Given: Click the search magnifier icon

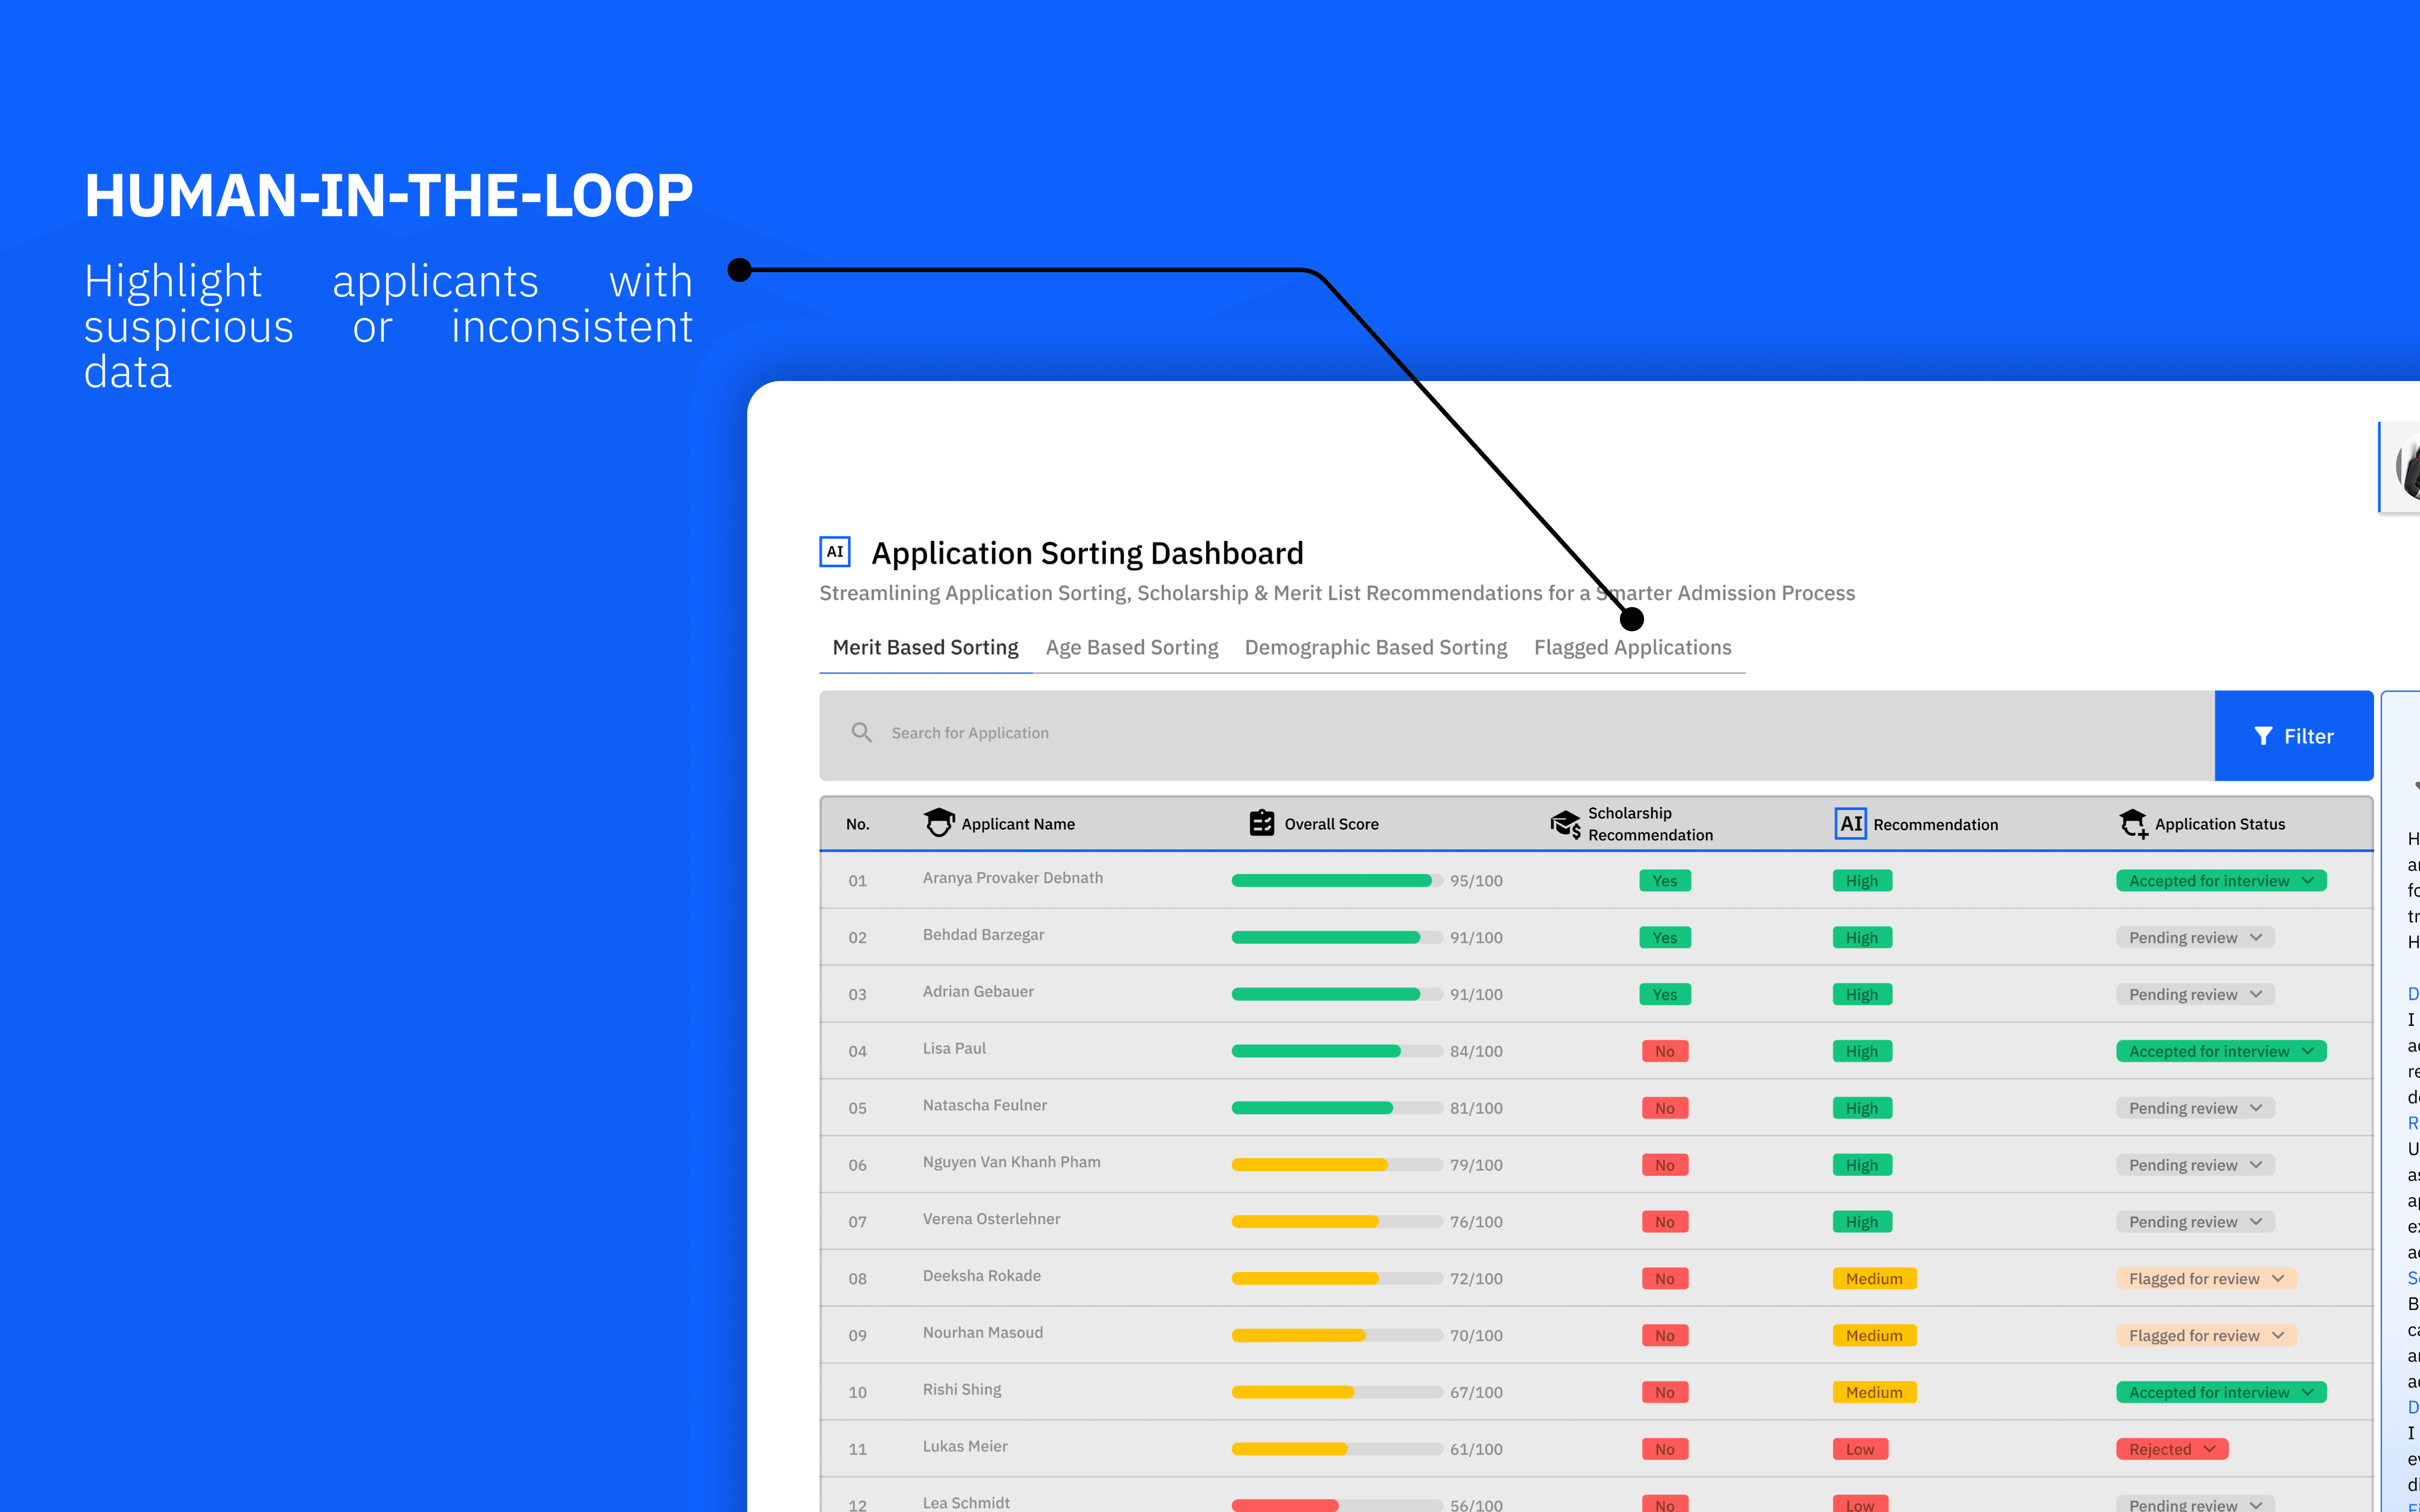Looking at the screenshot, I should (x=861, y=733).
